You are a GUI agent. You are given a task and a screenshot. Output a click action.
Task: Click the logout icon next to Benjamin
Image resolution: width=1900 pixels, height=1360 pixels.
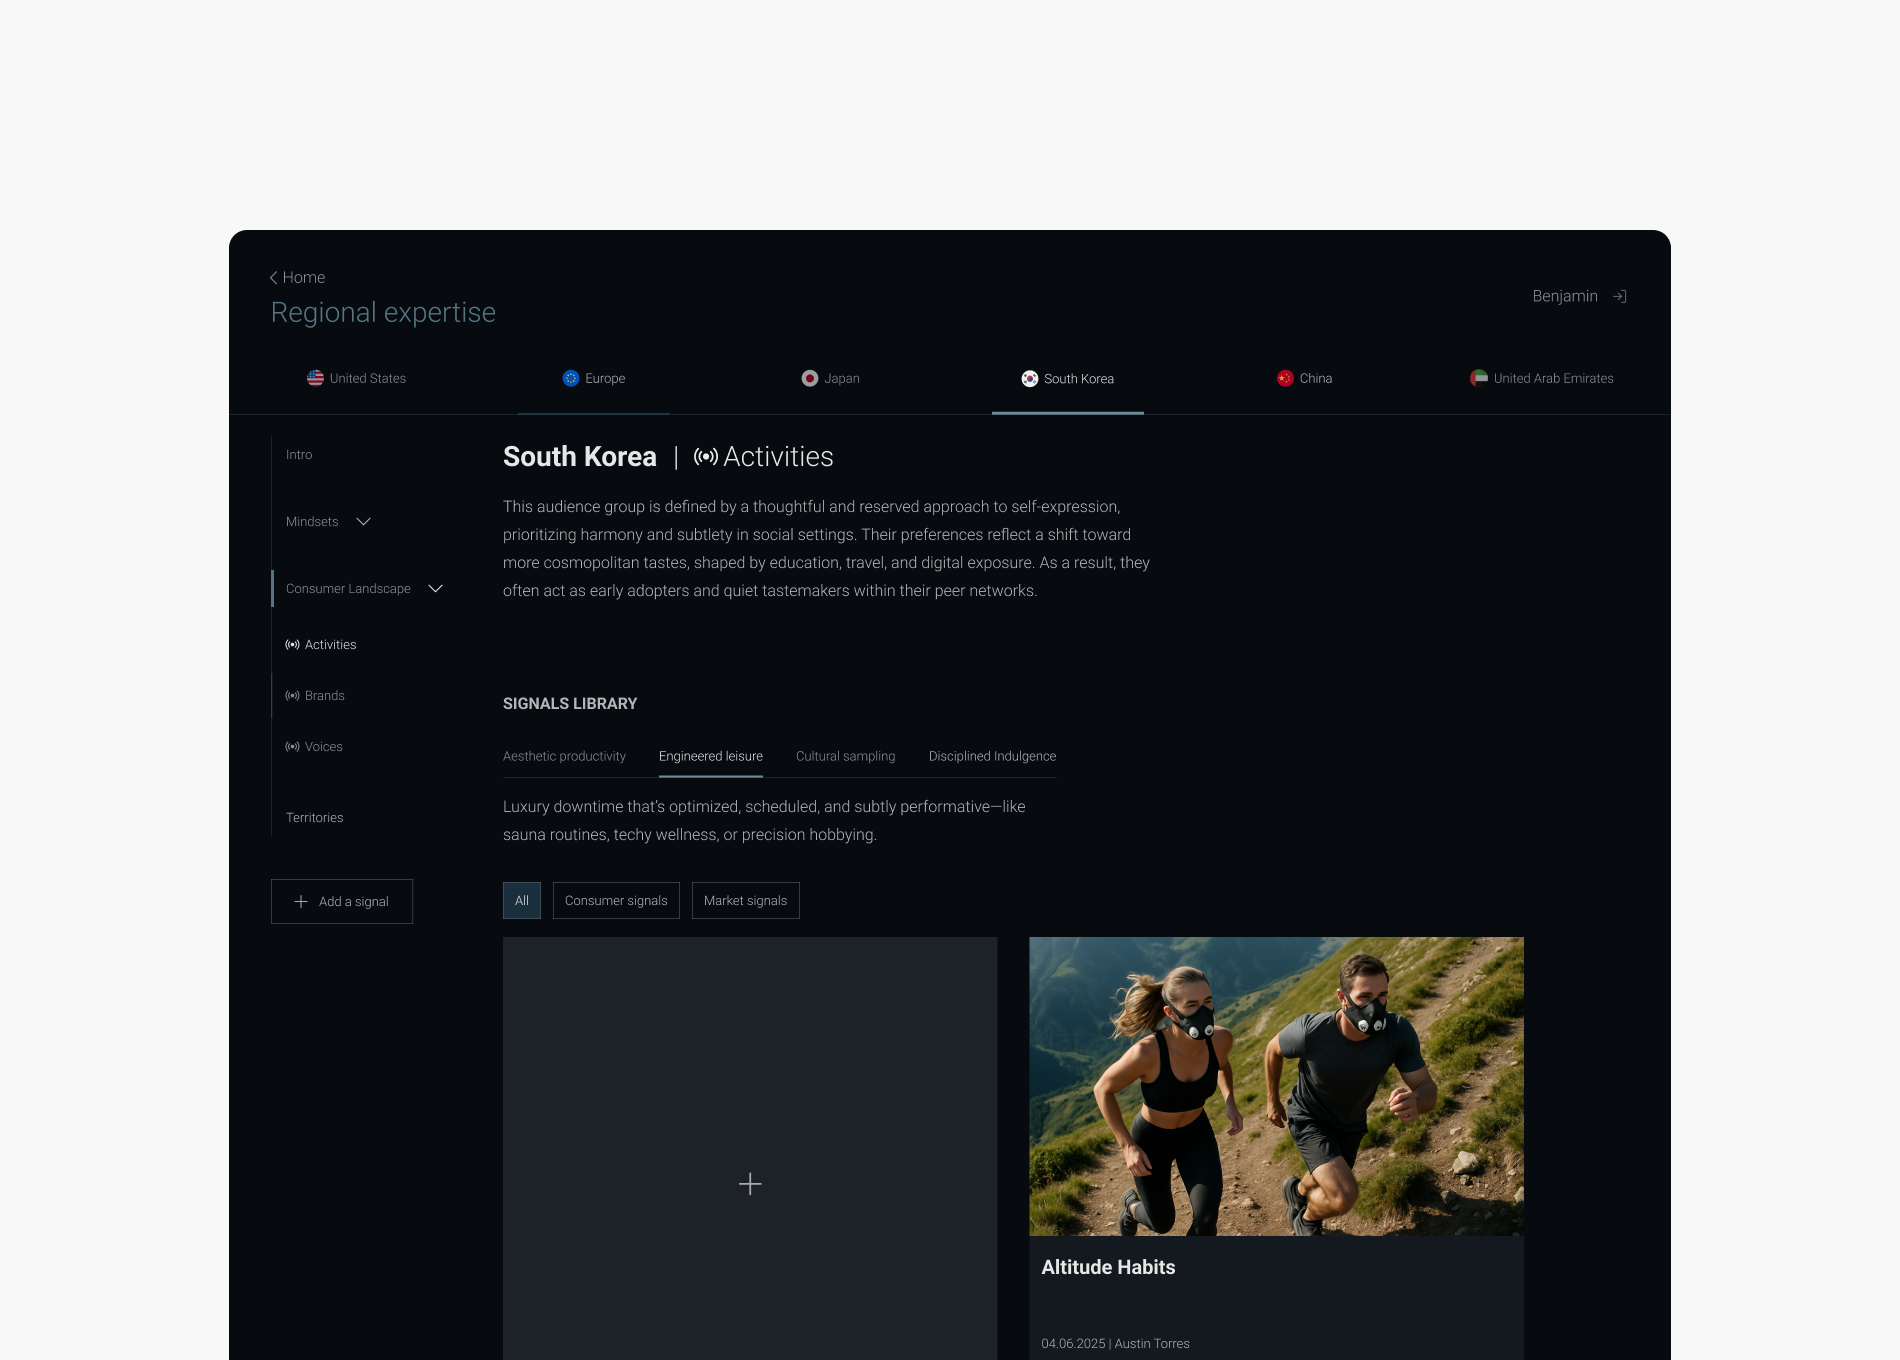1620,296
